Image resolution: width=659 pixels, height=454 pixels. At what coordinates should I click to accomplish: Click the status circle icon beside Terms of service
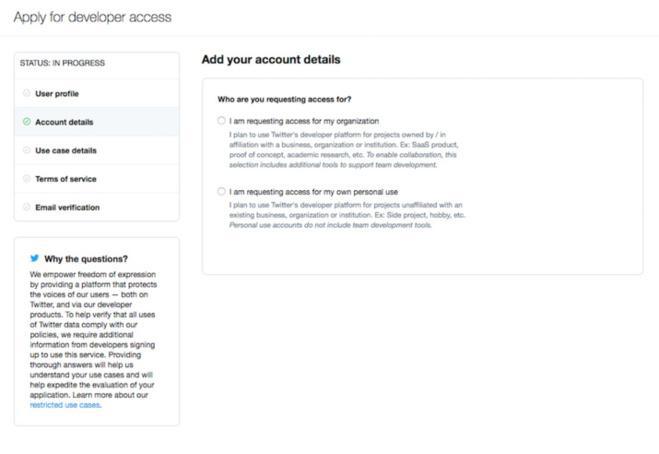click(x=26, y=178)
